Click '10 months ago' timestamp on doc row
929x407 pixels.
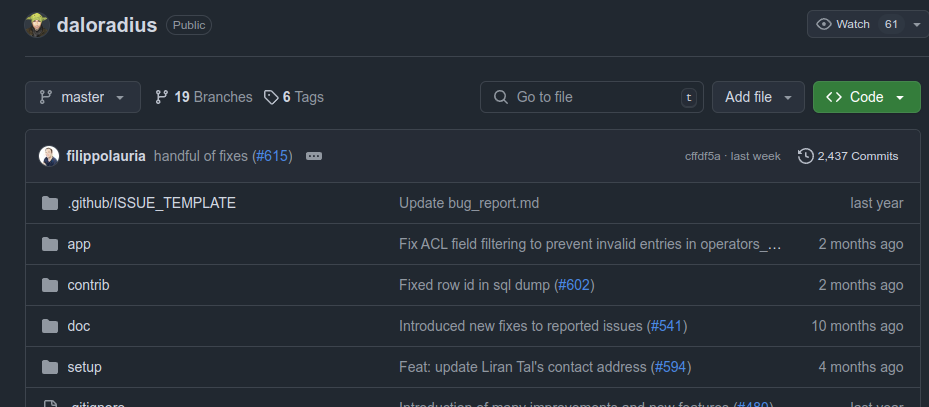[857, 326]
